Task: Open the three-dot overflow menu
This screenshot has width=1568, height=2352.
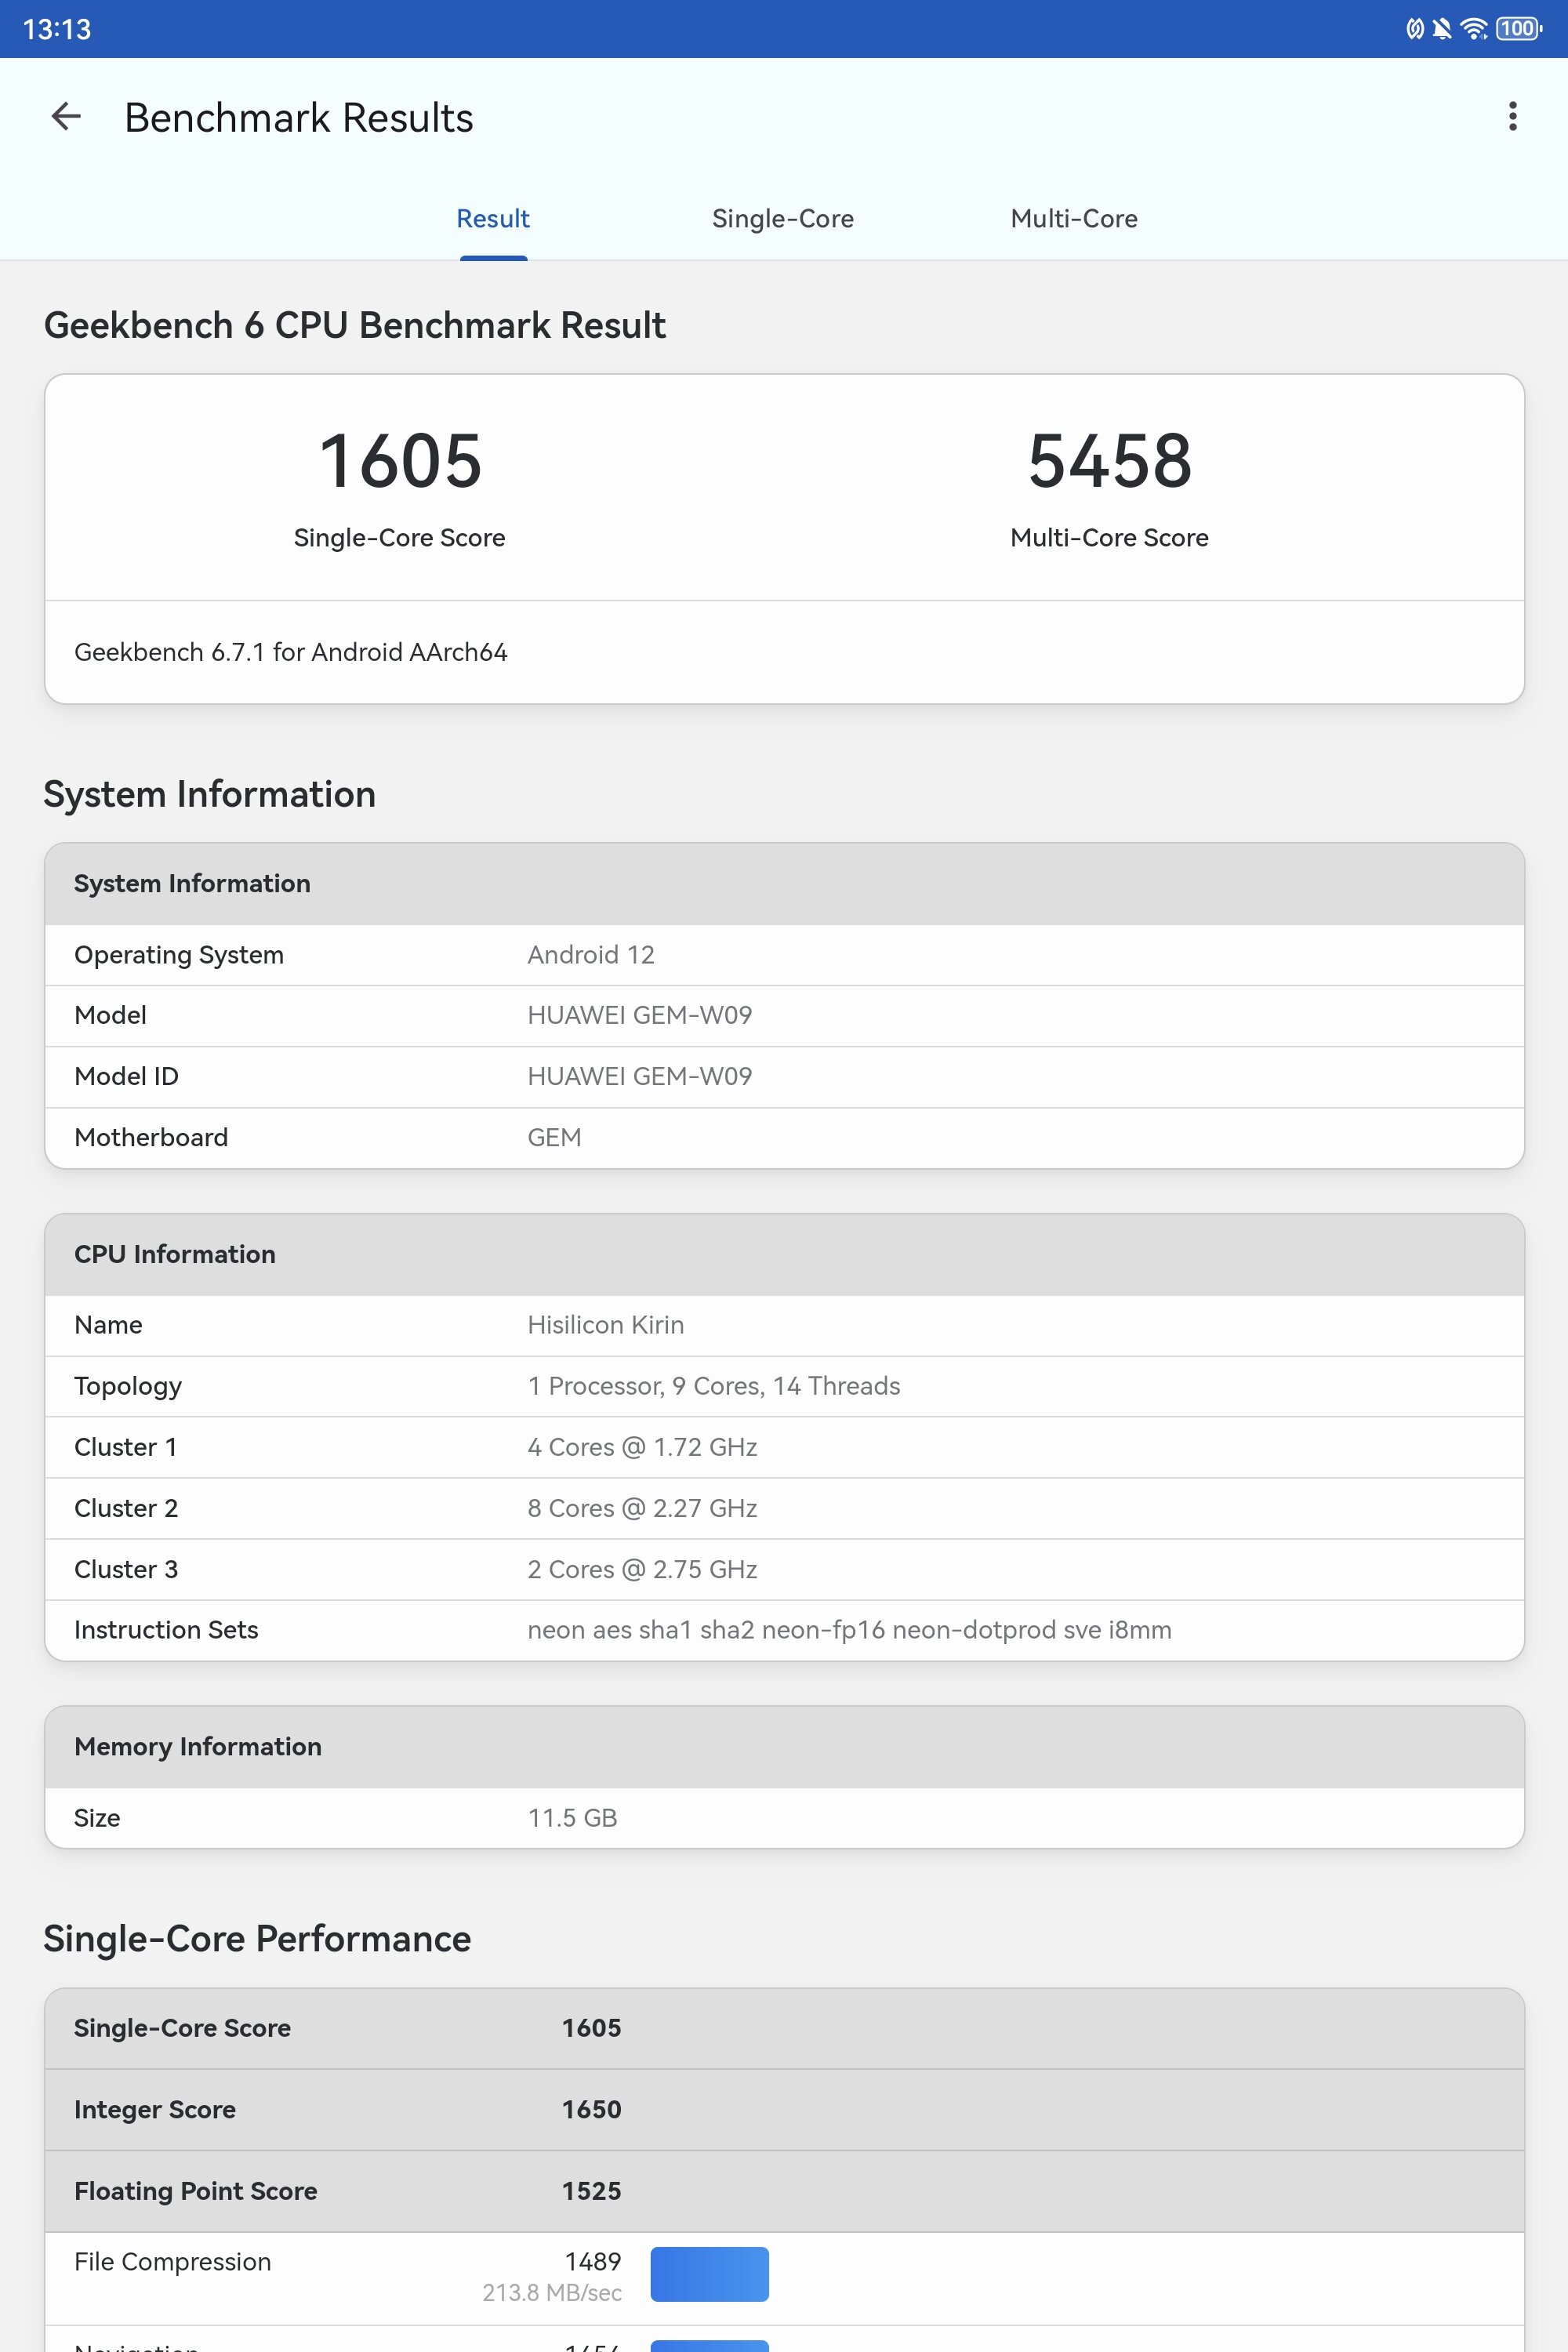Action: pyautogui.click(x=1512, y=117)
